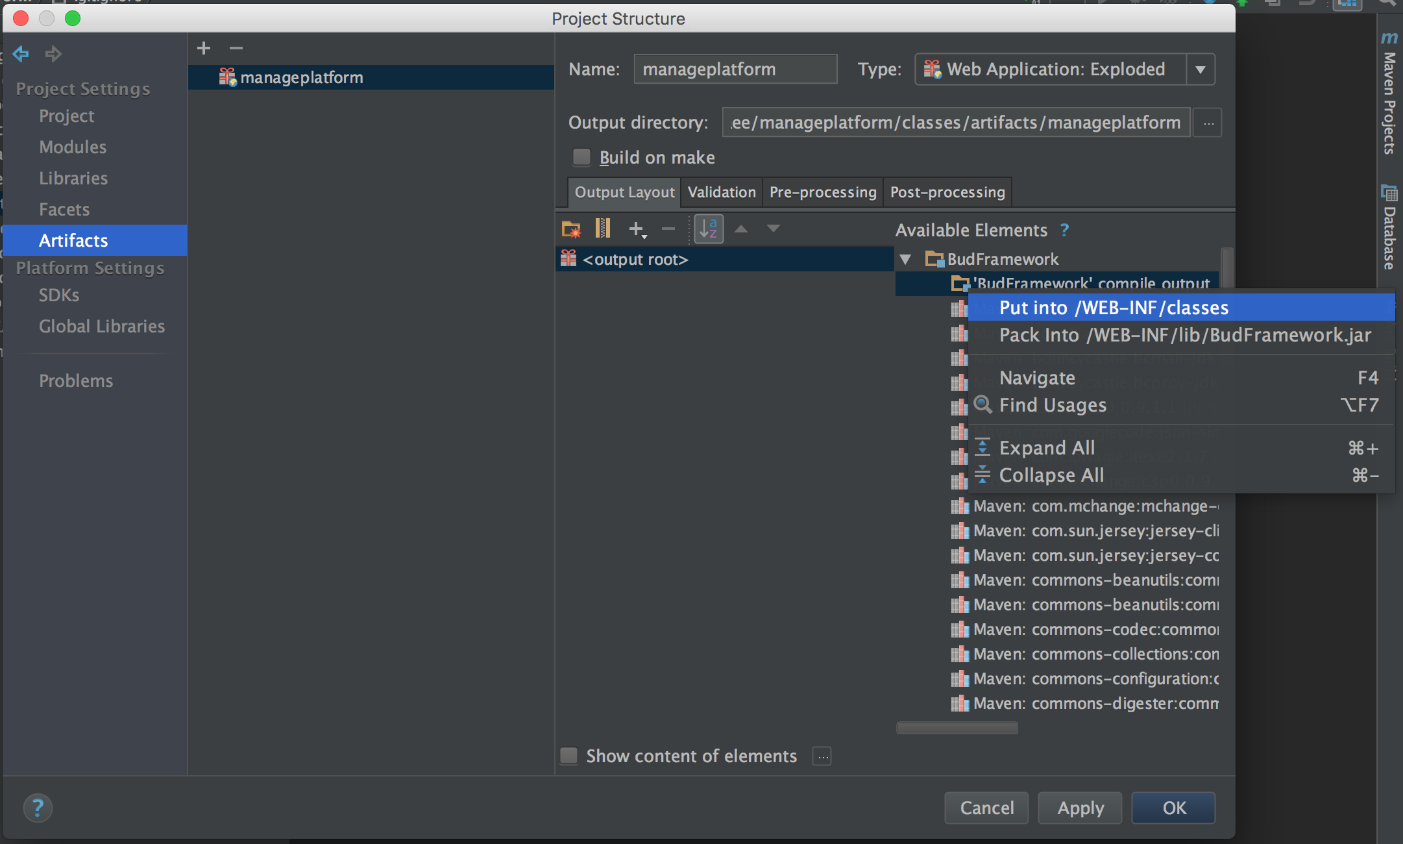Add a new artifact with plus icon
This screenshot has height=844, width=1403.
tap(204, 48)
